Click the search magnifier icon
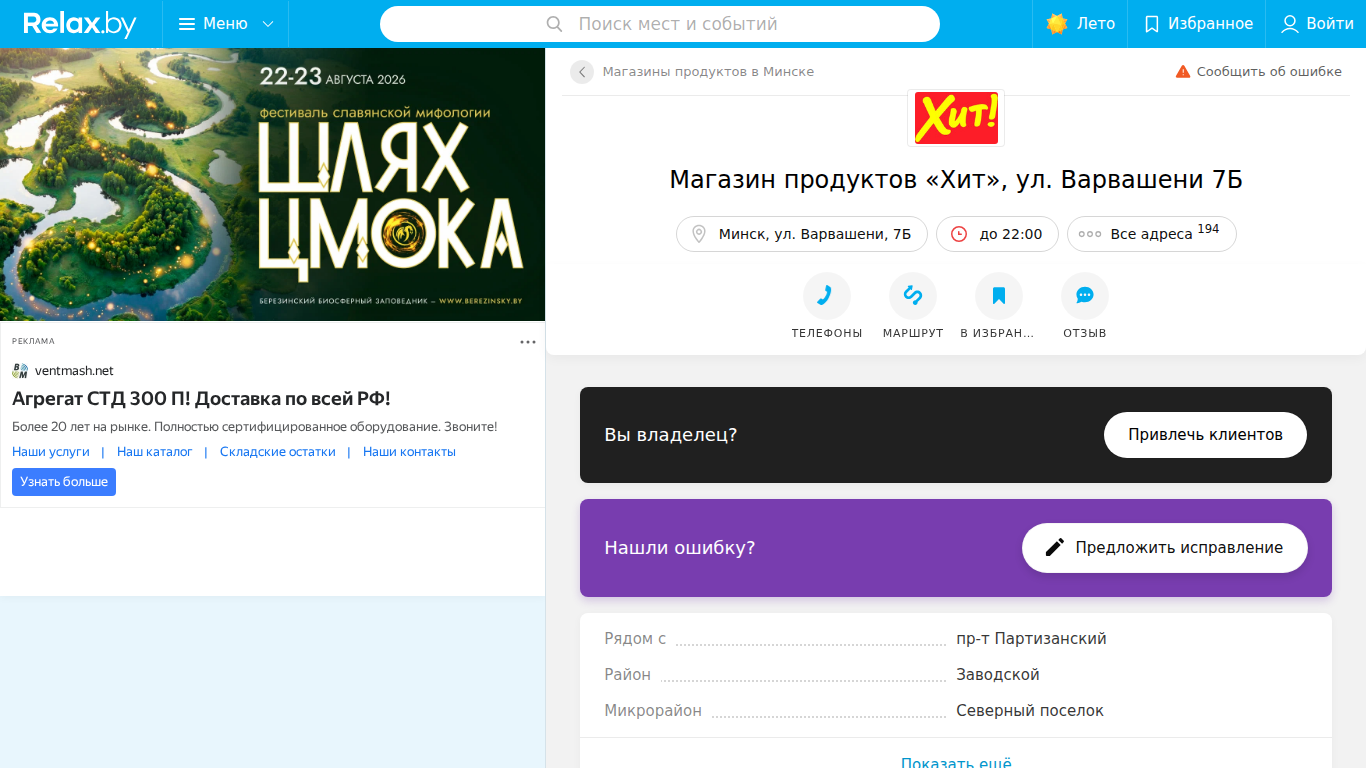Viewport: 1366px width, 768px height. point(555,24)
